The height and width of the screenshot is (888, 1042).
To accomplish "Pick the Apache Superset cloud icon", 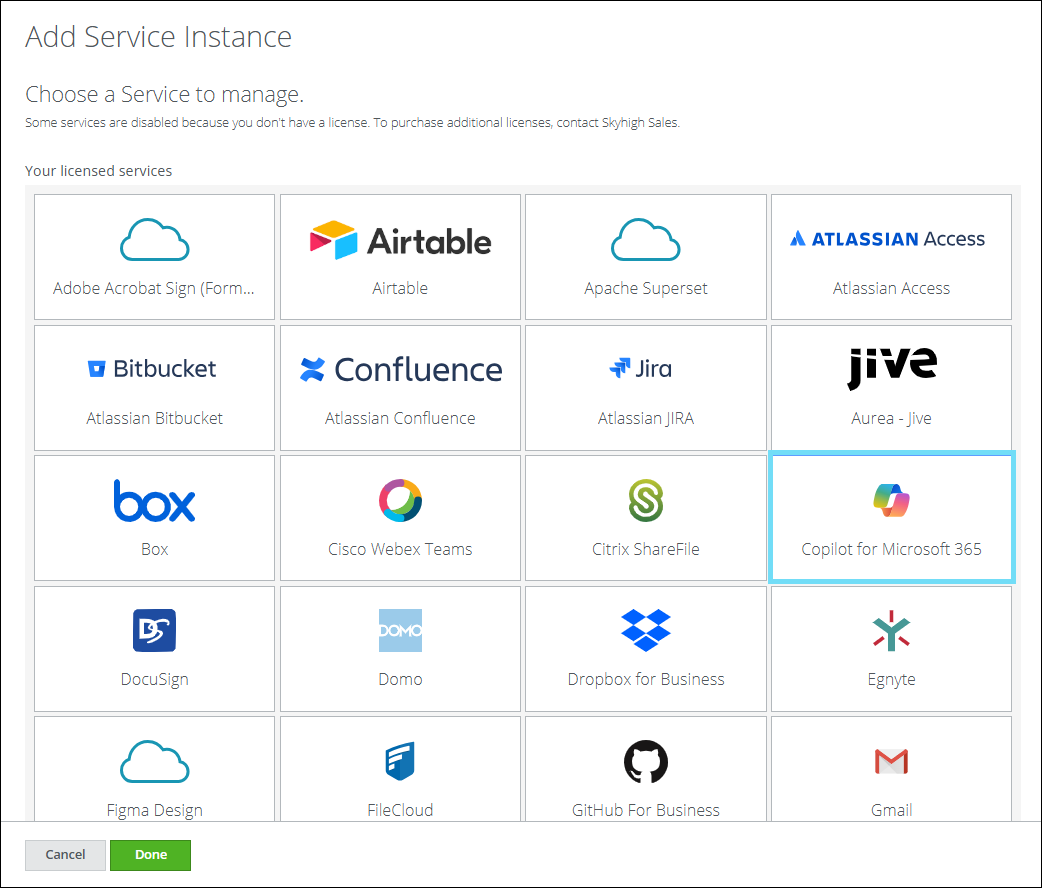I will click(x=645, y=239).
